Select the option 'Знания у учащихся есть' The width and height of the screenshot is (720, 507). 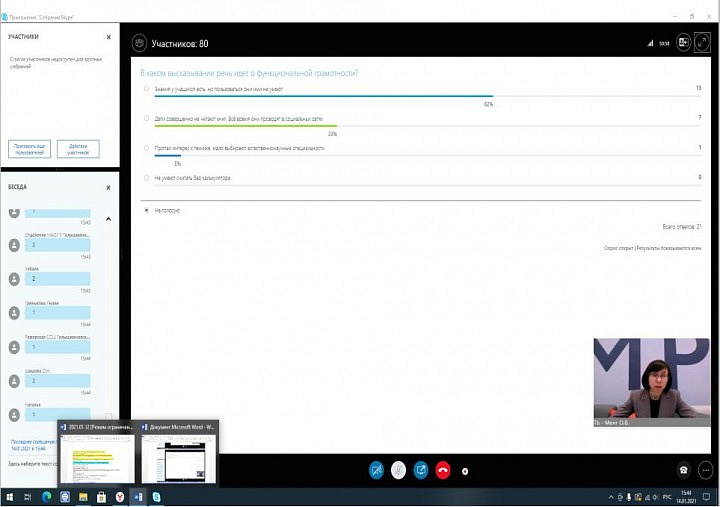tap(147, 88)
